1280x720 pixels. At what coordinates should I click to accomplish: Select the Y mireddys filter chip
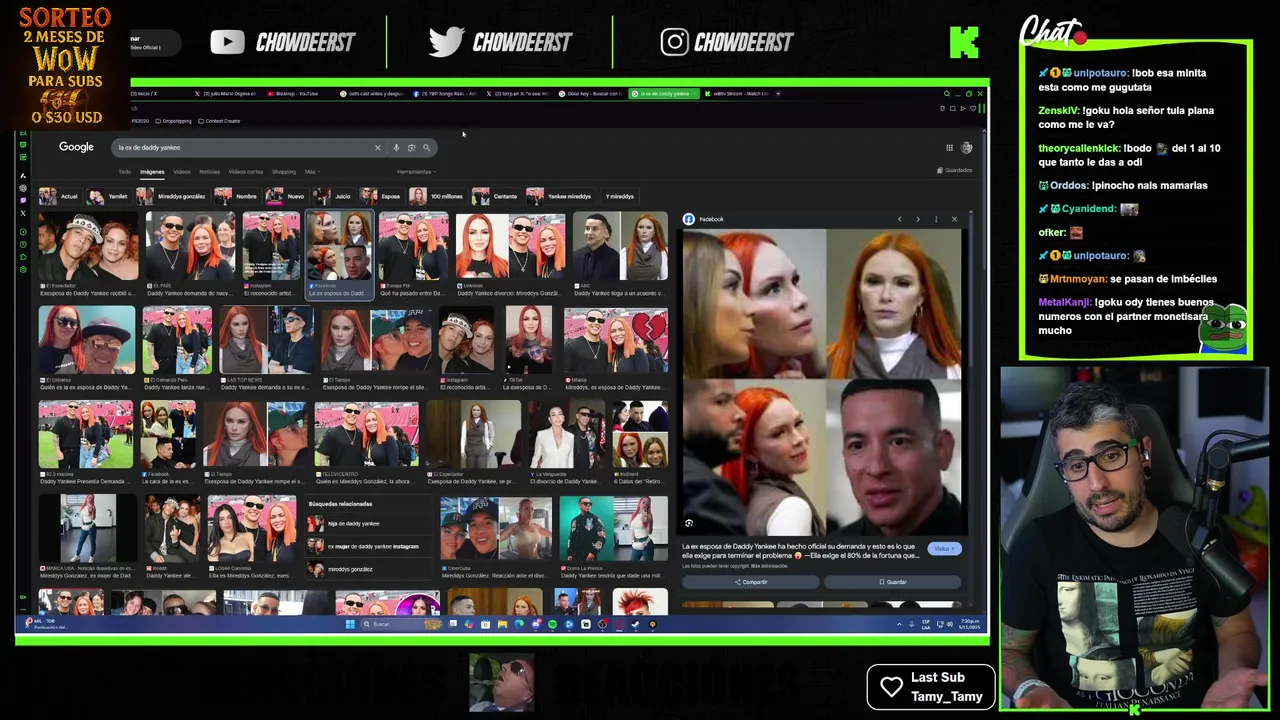tap(619, 196)
